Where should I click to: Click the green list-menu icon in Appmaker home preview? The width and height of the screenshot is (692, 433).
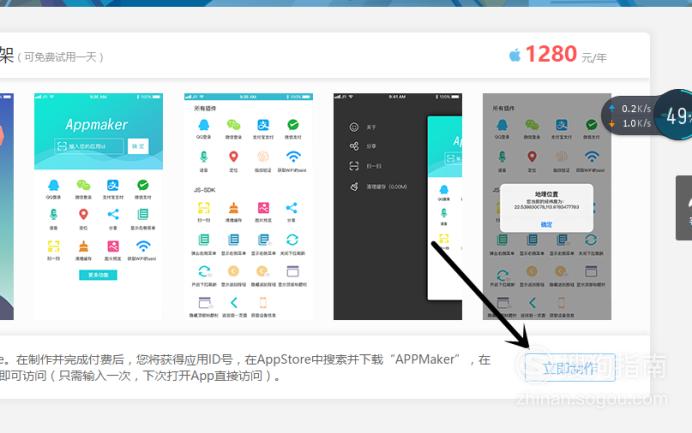pyautogui.click(x=143, y=215)
